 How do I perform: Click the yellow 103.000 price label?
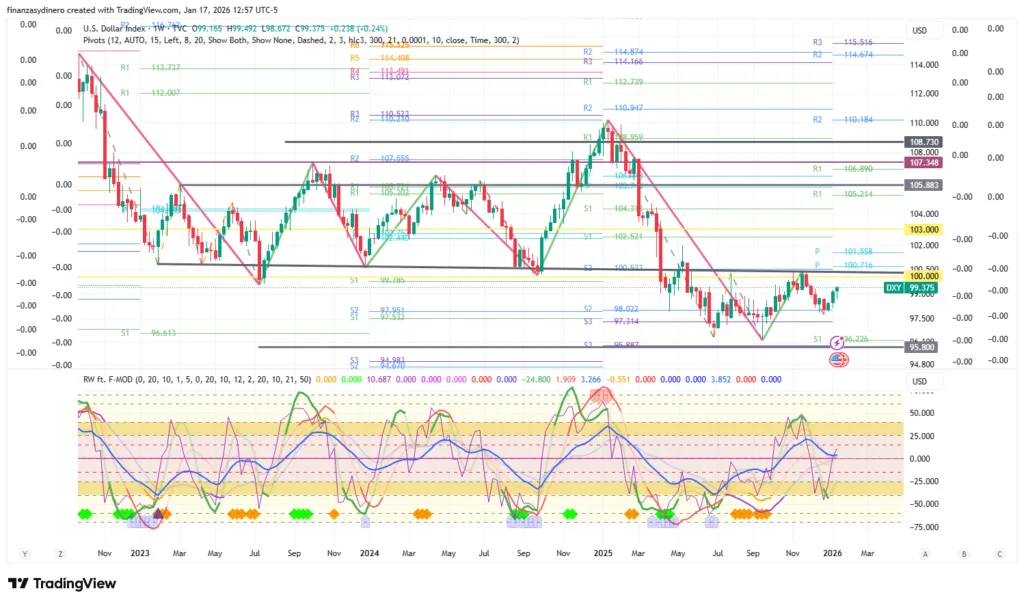click(x=921, y=229)
